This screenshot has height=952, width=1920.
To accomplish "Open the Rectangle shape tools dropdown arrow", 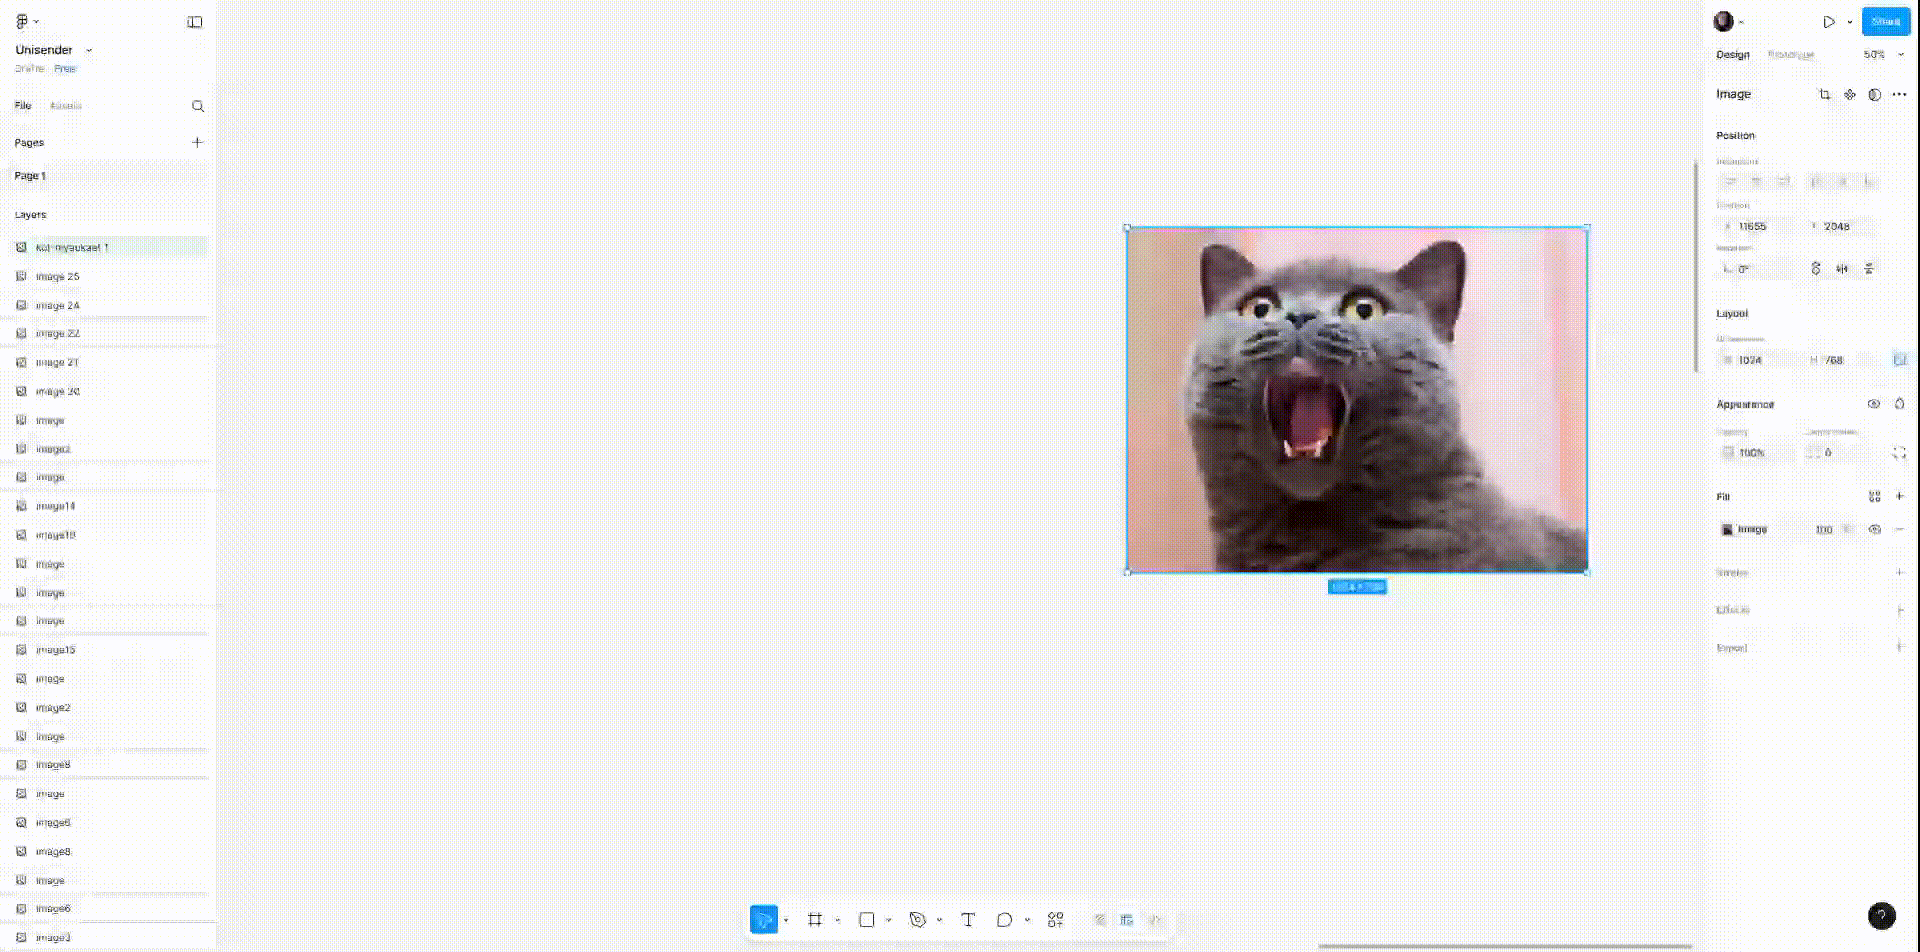I will pyautogui.click(x=888, y=921).
